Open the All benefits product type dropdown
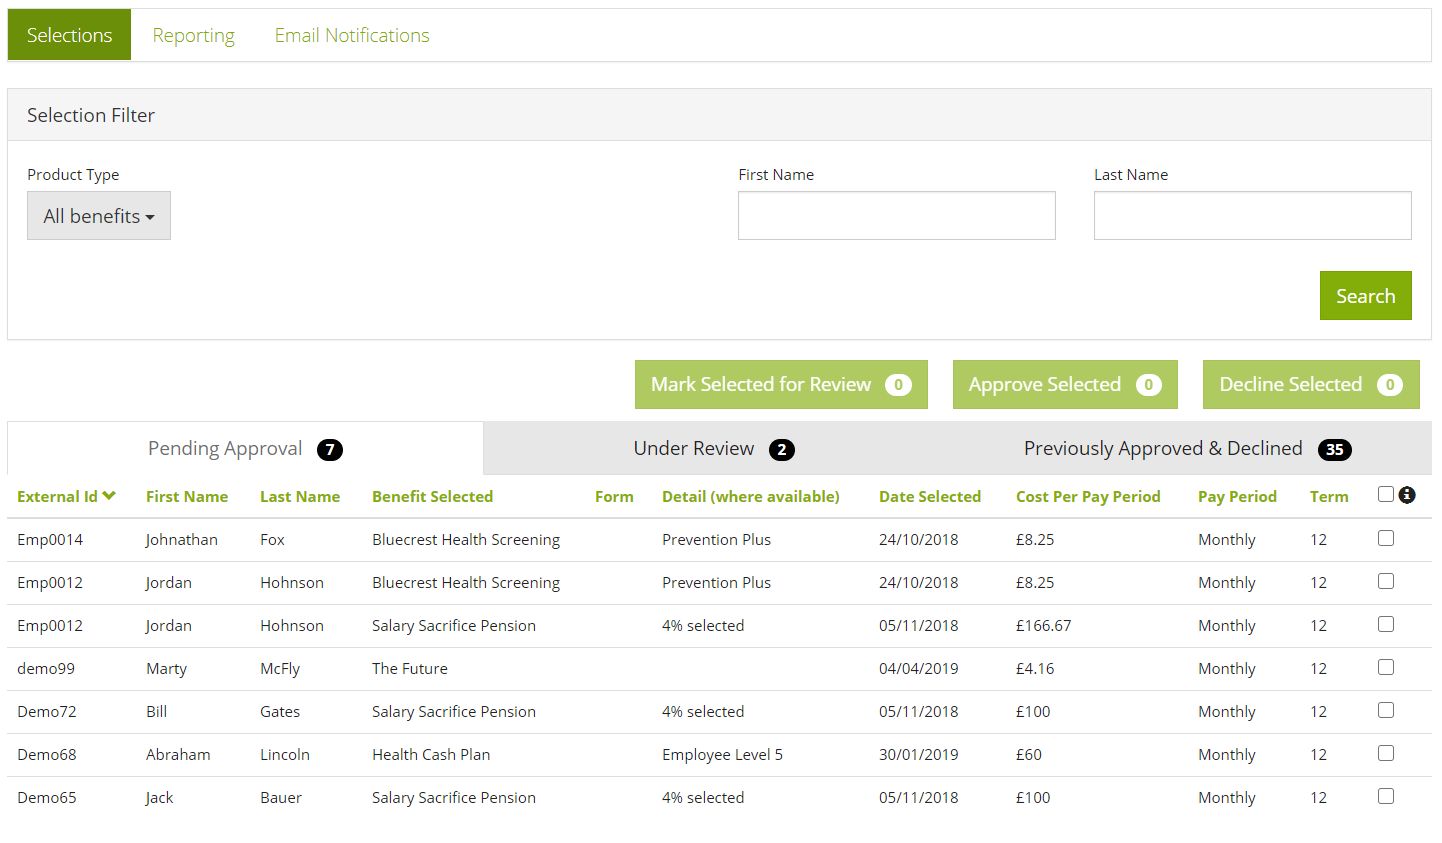 pyautogui.click(x=98, y=216)
